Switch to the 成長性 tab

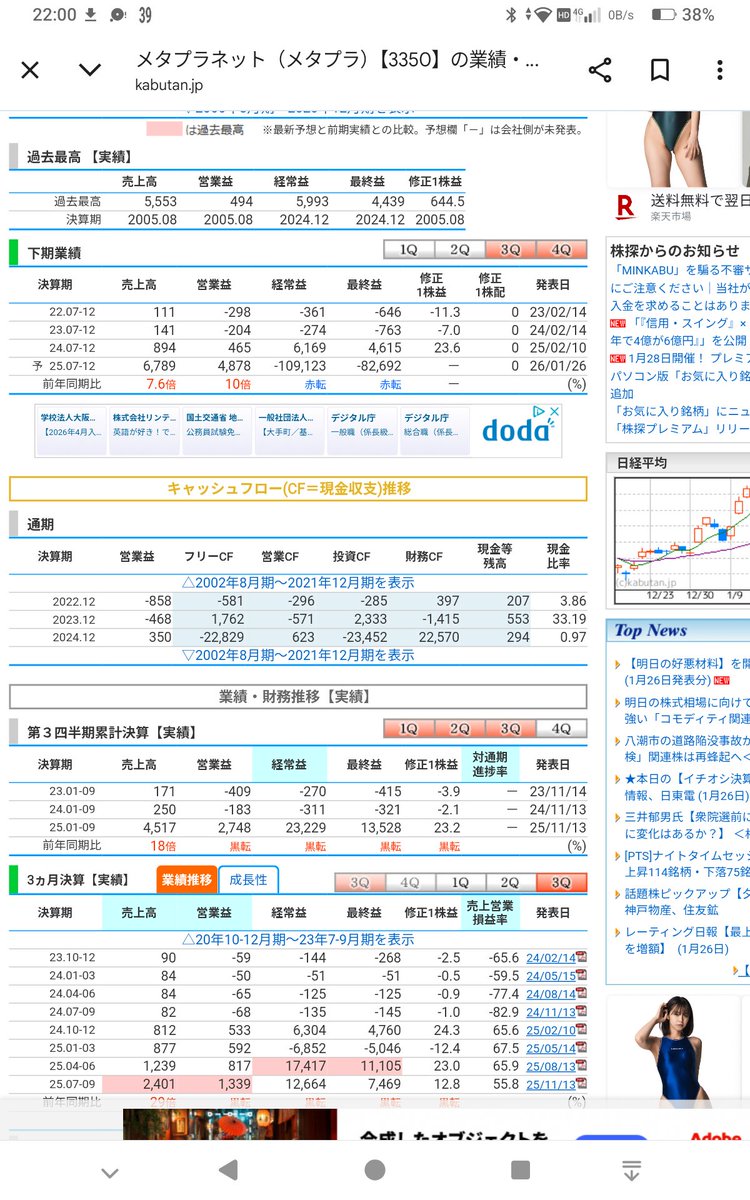pos(248,880)
